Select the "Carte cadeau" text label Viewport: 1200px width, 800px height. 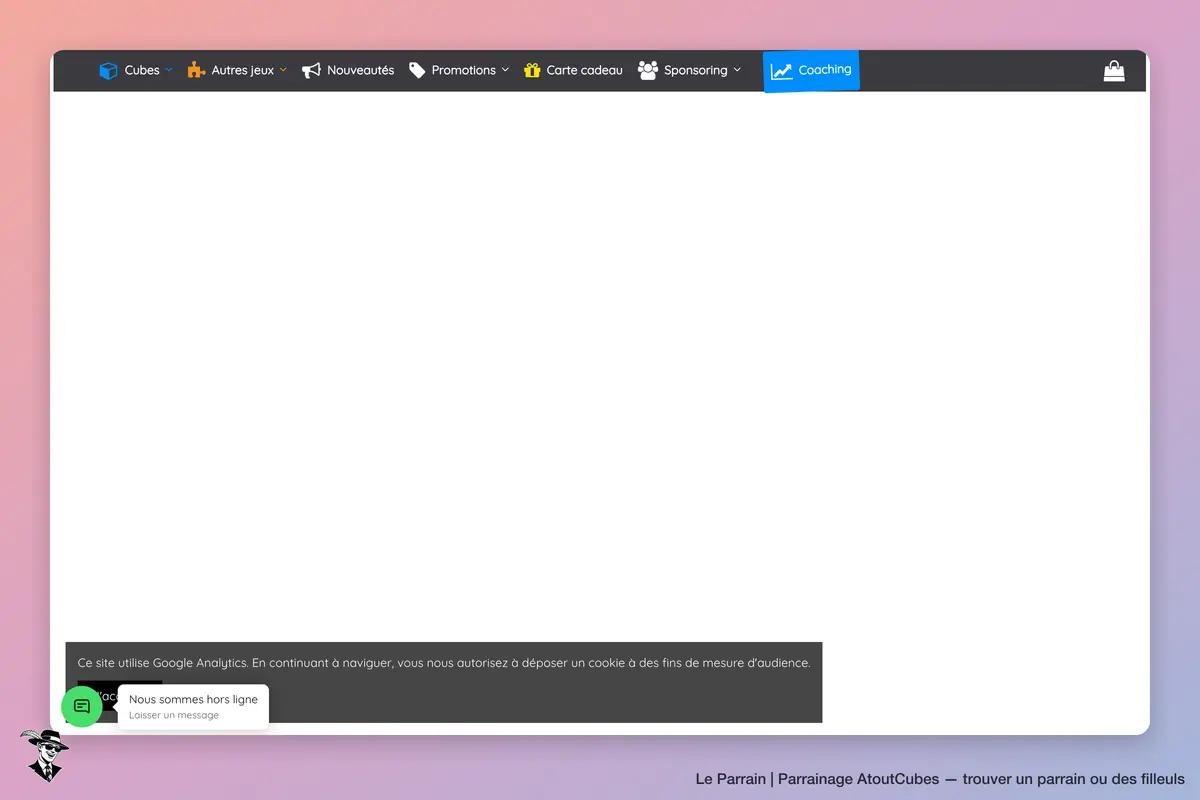585,70
